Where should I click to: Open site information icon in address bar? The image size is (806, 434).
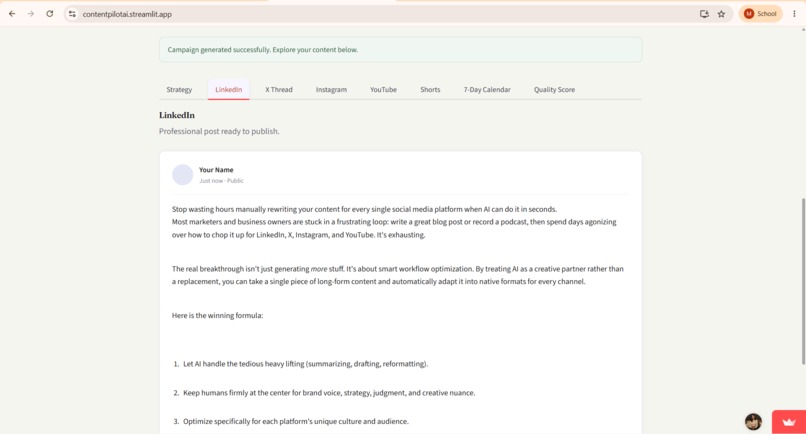(x=72, y=14)
